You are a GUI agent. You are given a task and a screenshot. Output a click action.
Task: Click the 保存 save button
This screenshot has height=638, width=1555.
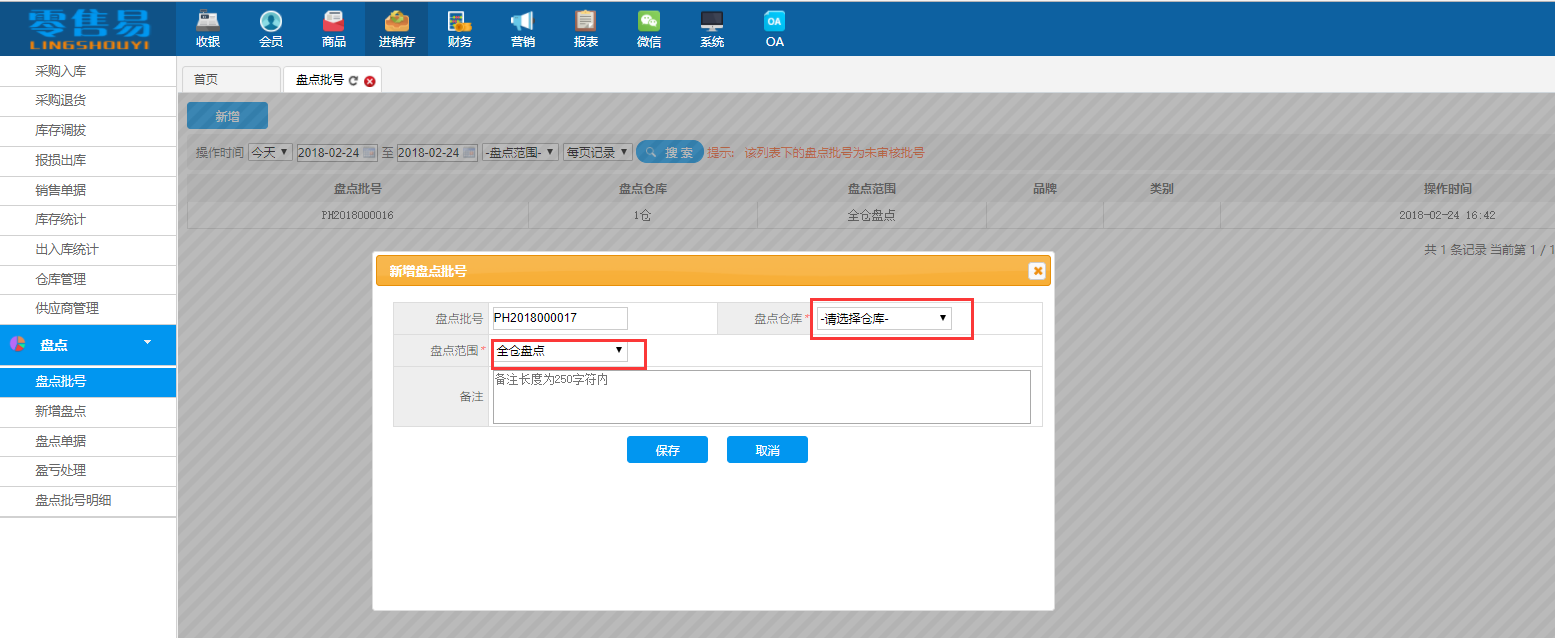click(x=667, y=450)
